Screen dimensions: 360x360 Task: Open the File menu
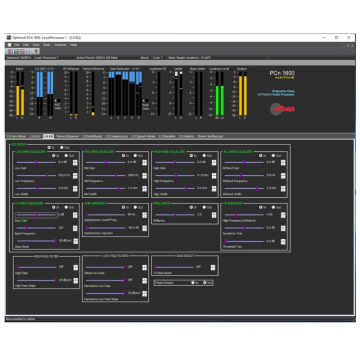(17, 45)
